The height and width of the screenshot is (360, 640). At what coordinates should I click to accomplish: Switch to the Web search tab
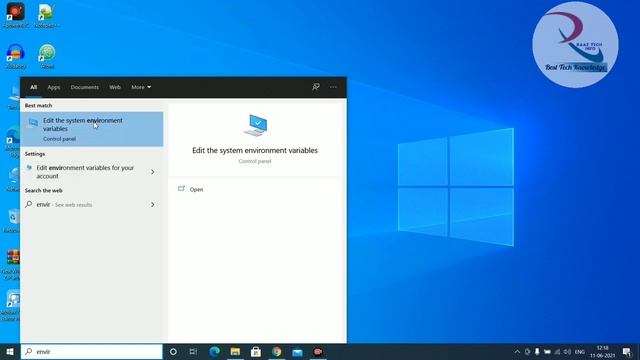[x=115, y=87]
